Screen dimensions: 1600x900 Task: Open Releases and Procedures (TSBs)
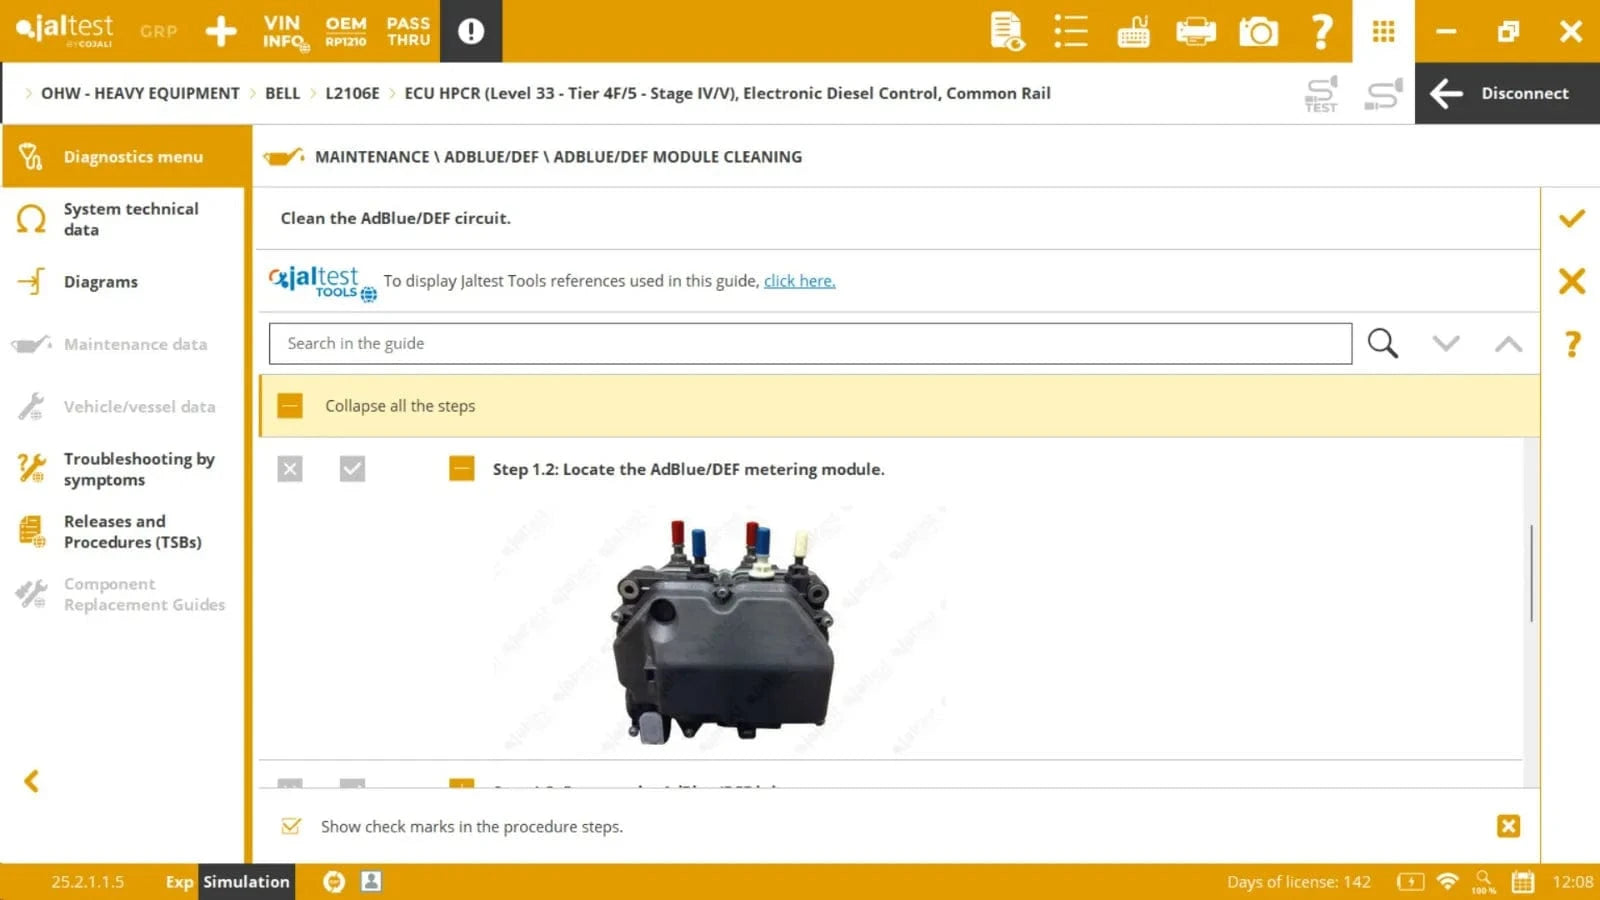tap(127, 531)
